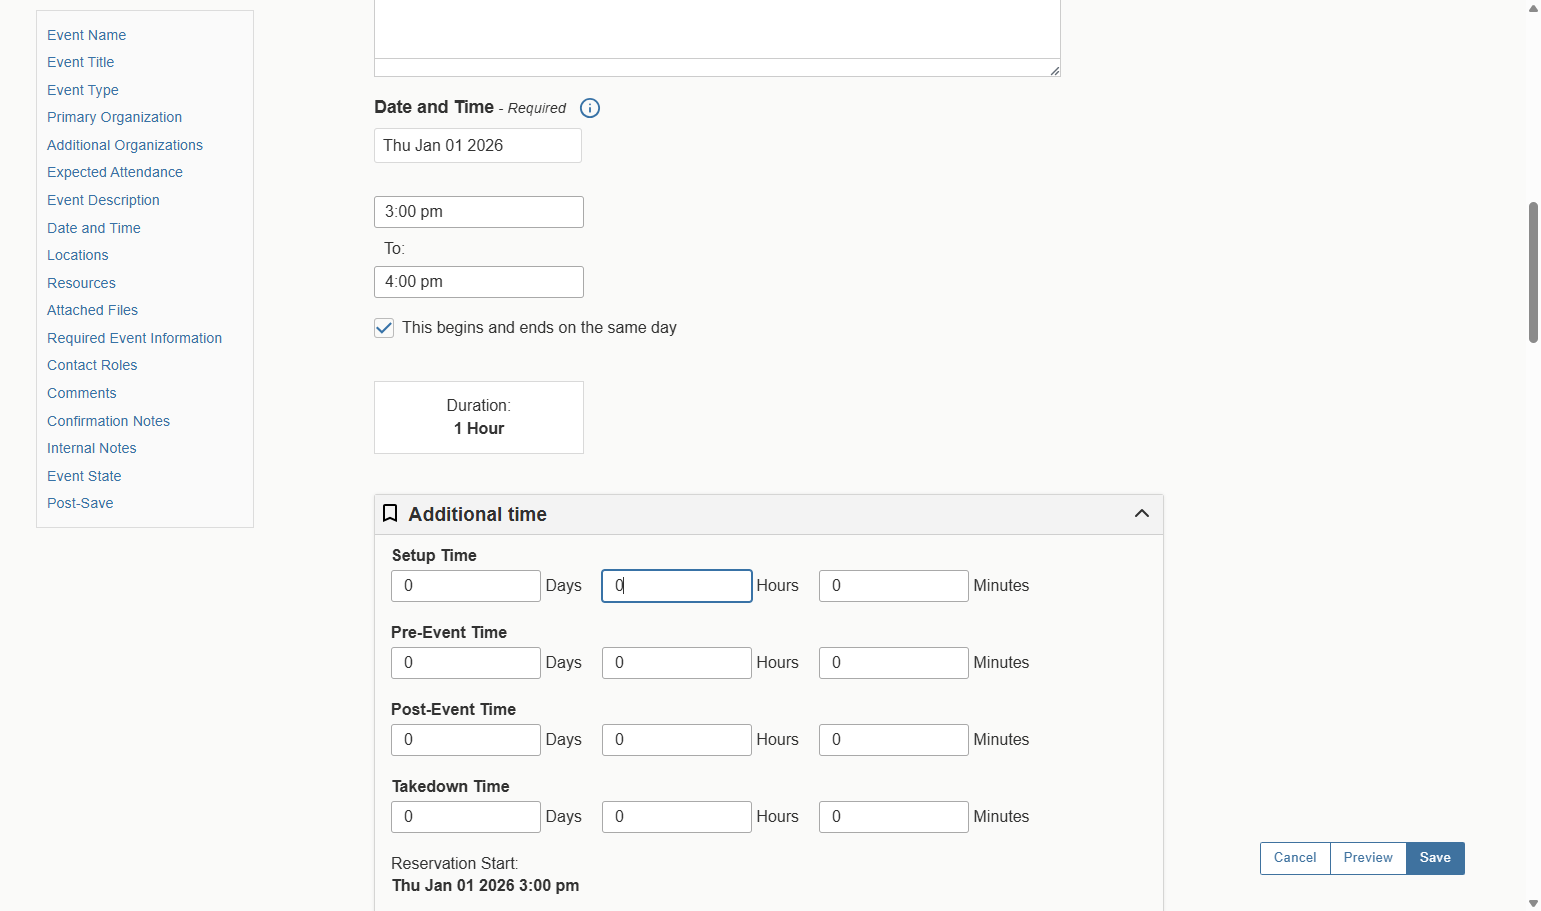Select the Post-Event Time Minutes field
1541x911 pixels.
coord(894,740)
